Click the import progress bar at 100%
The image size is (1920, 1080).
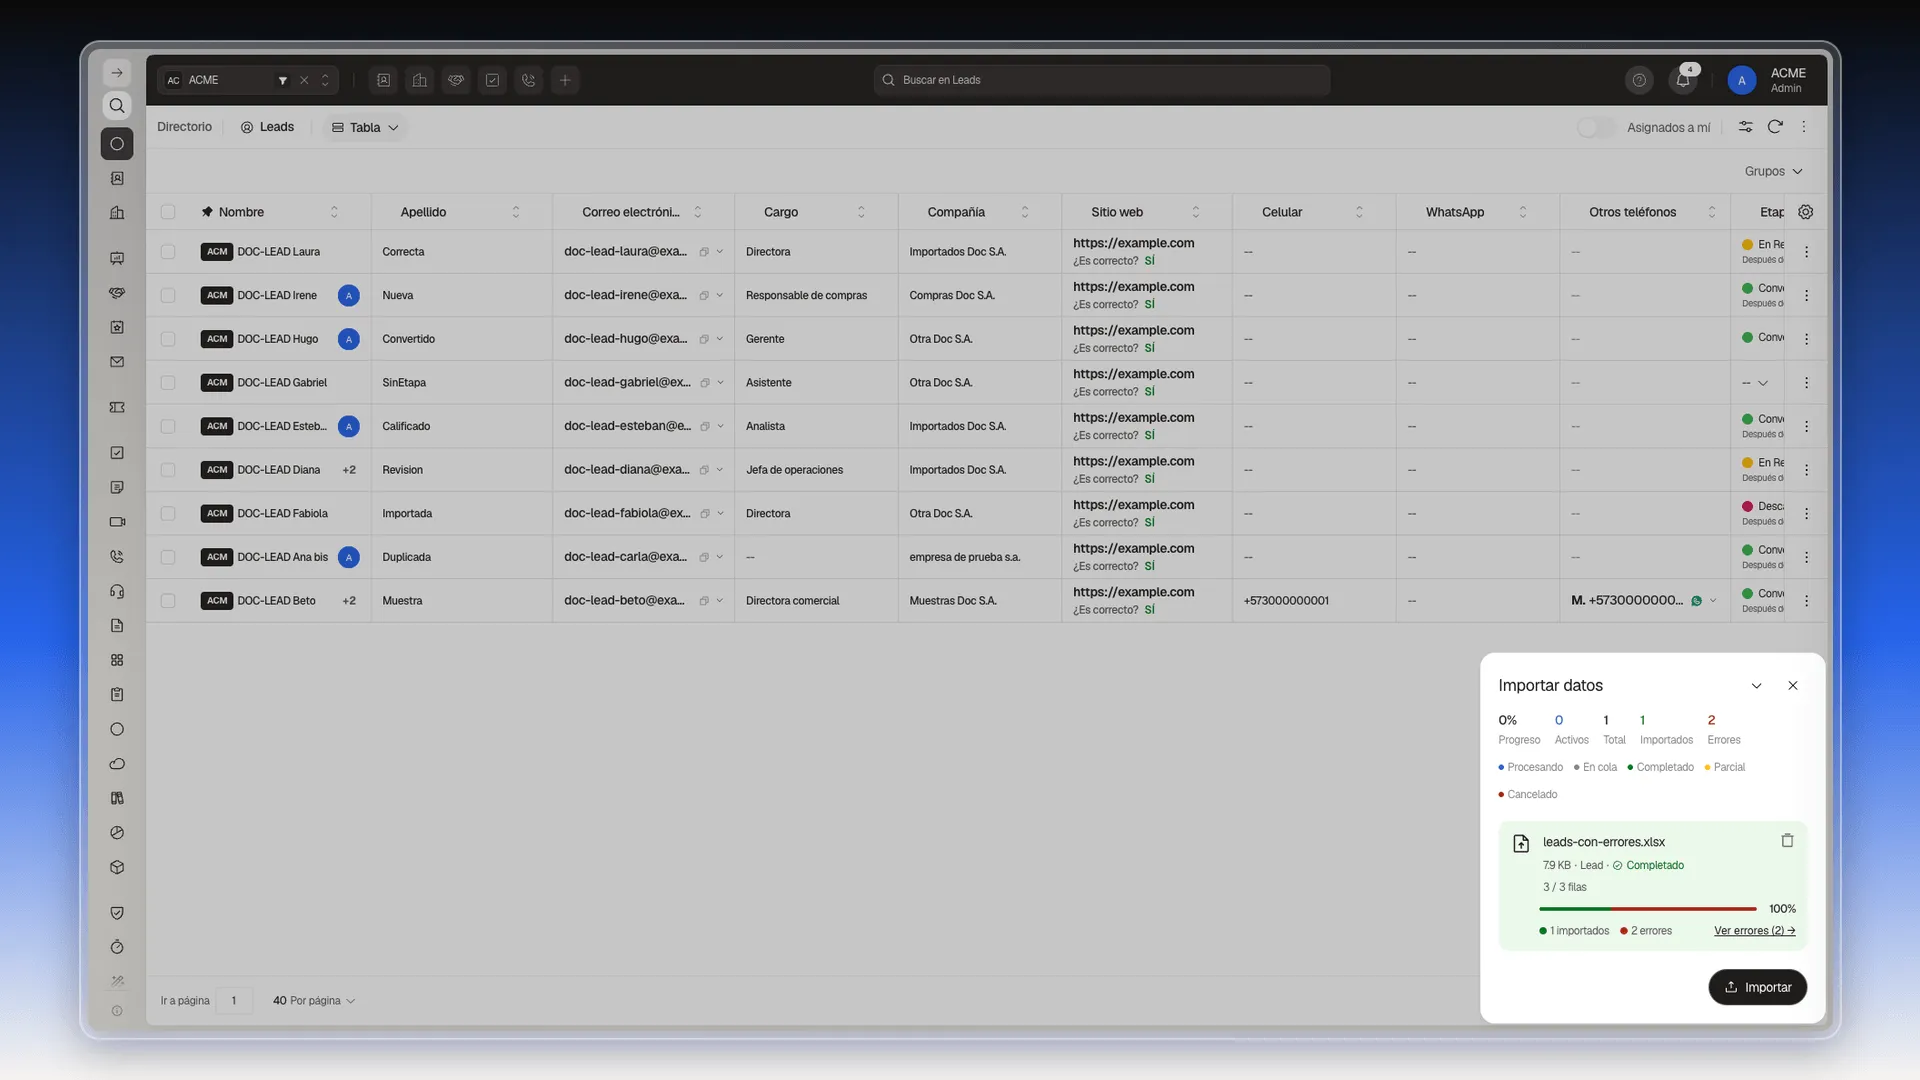1648,909
